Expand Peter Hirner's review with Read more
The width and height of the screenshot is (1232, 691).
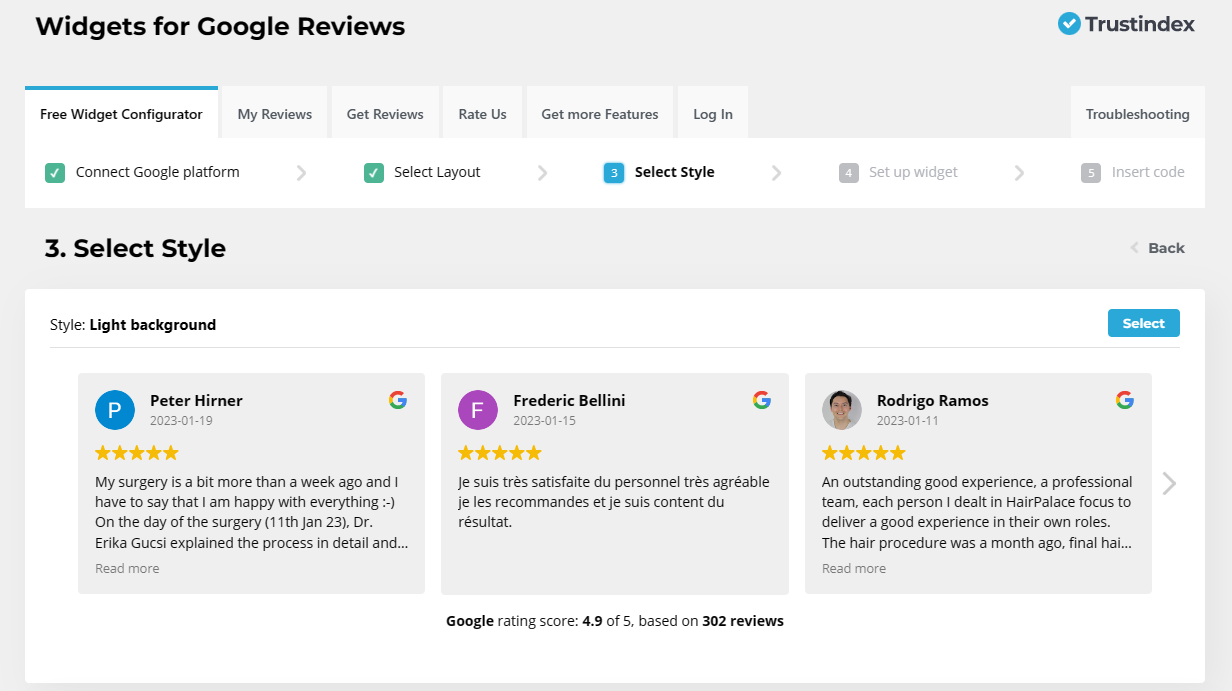(127, 567)
